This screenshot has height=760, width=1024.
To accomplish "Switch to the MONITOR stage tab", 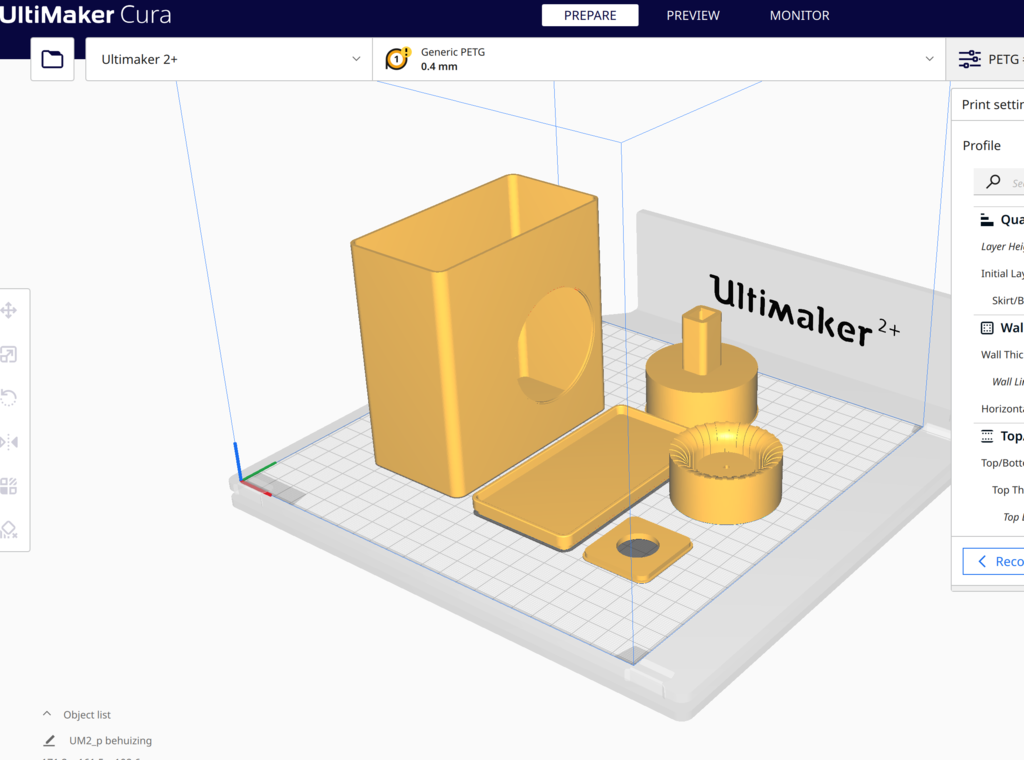I will [799, 15].
